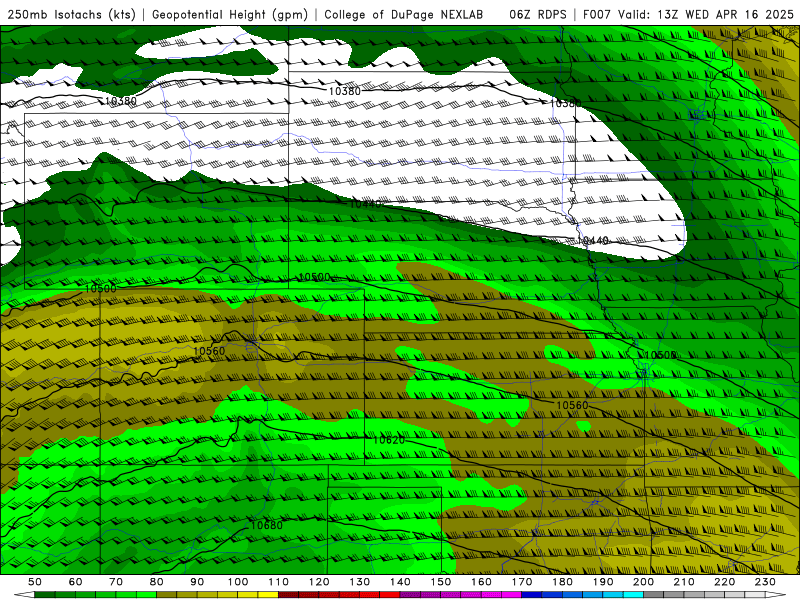Select the olive swatch starting at 80
Viewport: 800px width, 600px height.
(x=166, y=594)
